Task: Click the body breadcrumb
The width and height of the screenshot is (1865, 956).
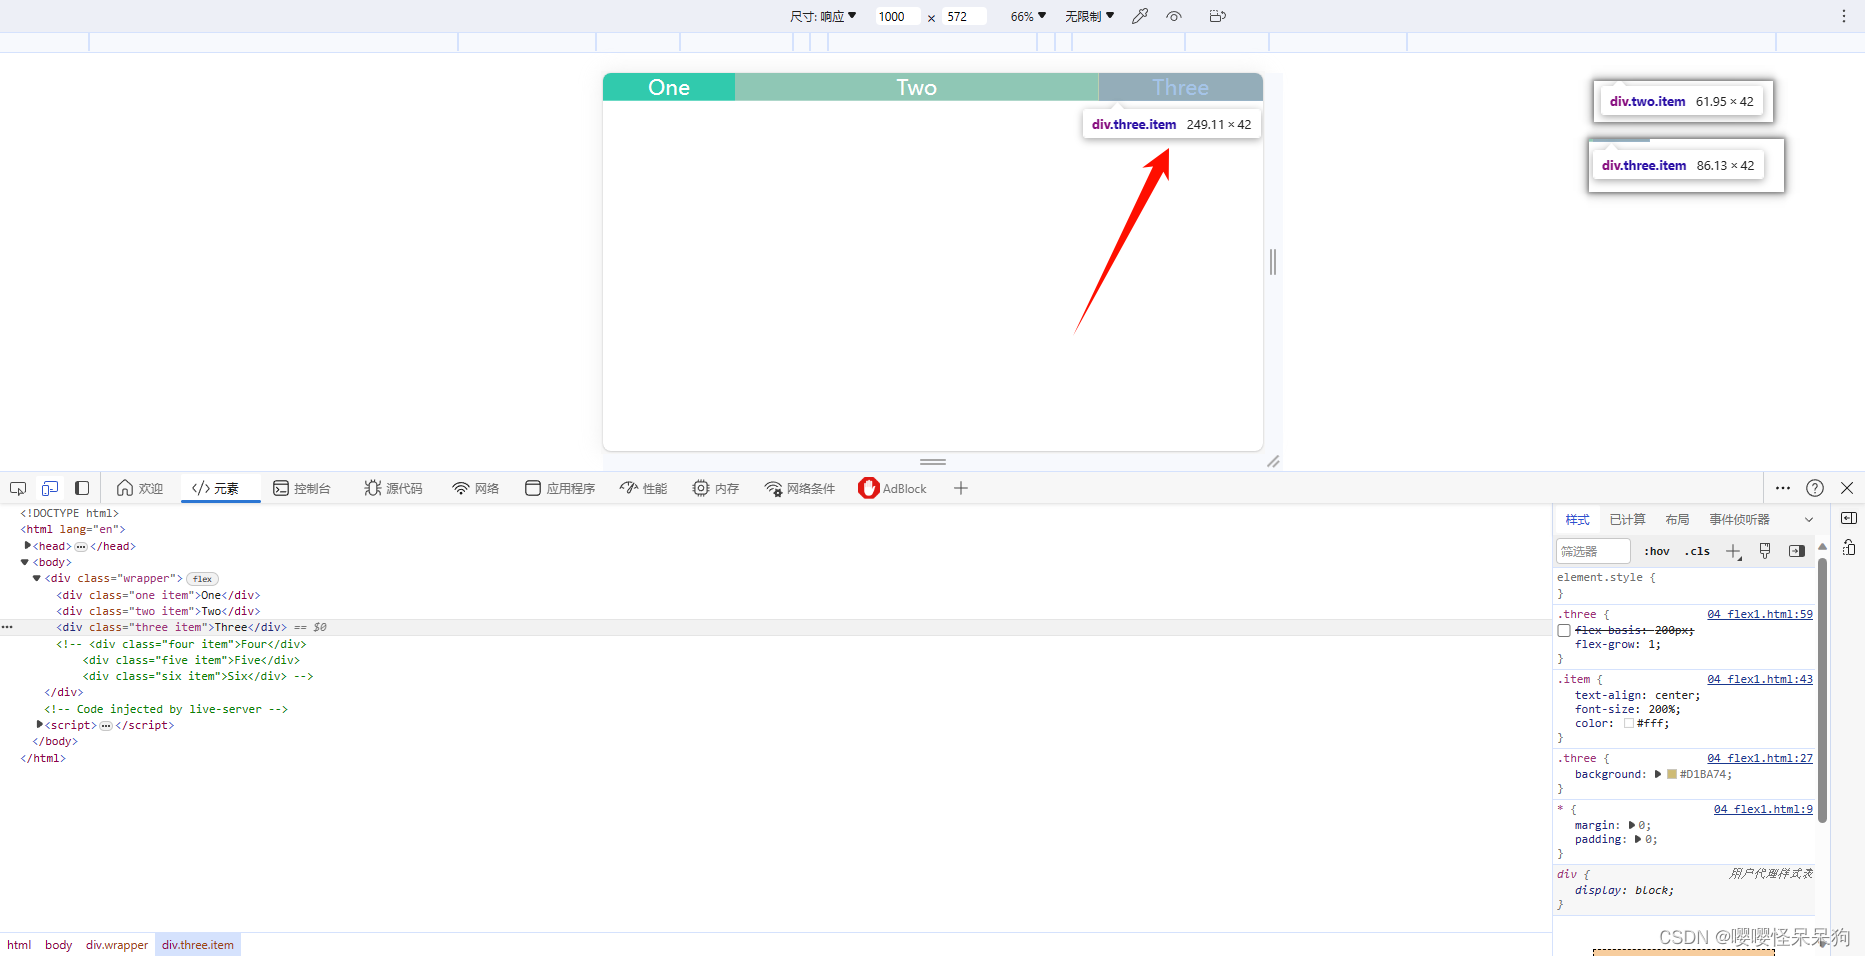Action: pyautogui.click(x=58, y=945)
